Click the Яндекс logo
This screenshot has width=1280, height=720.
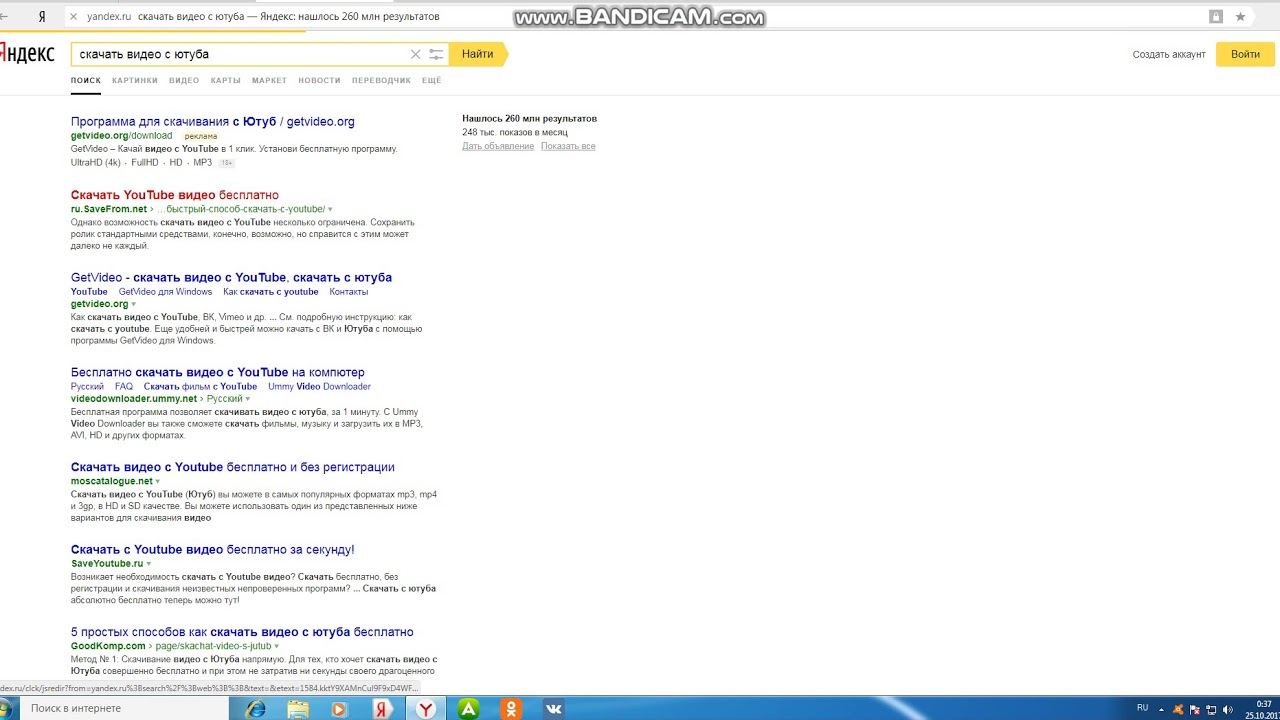(27, 54)
